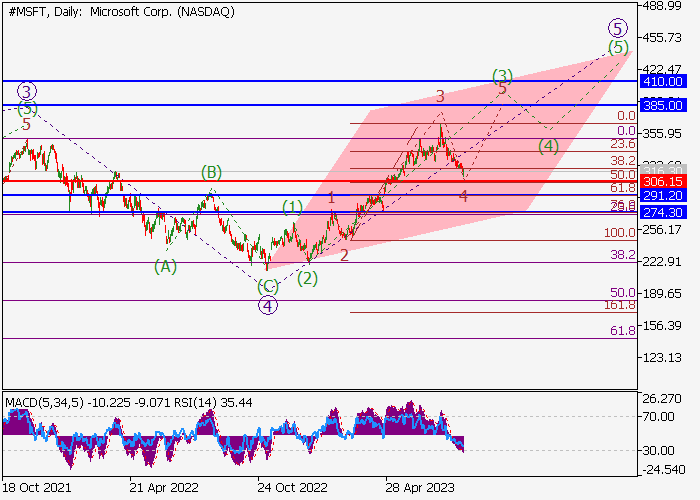Click the purple 61.8 Fibonacci label near 156.39
Viewport: 700px width, 500px height.
[623, 331]
